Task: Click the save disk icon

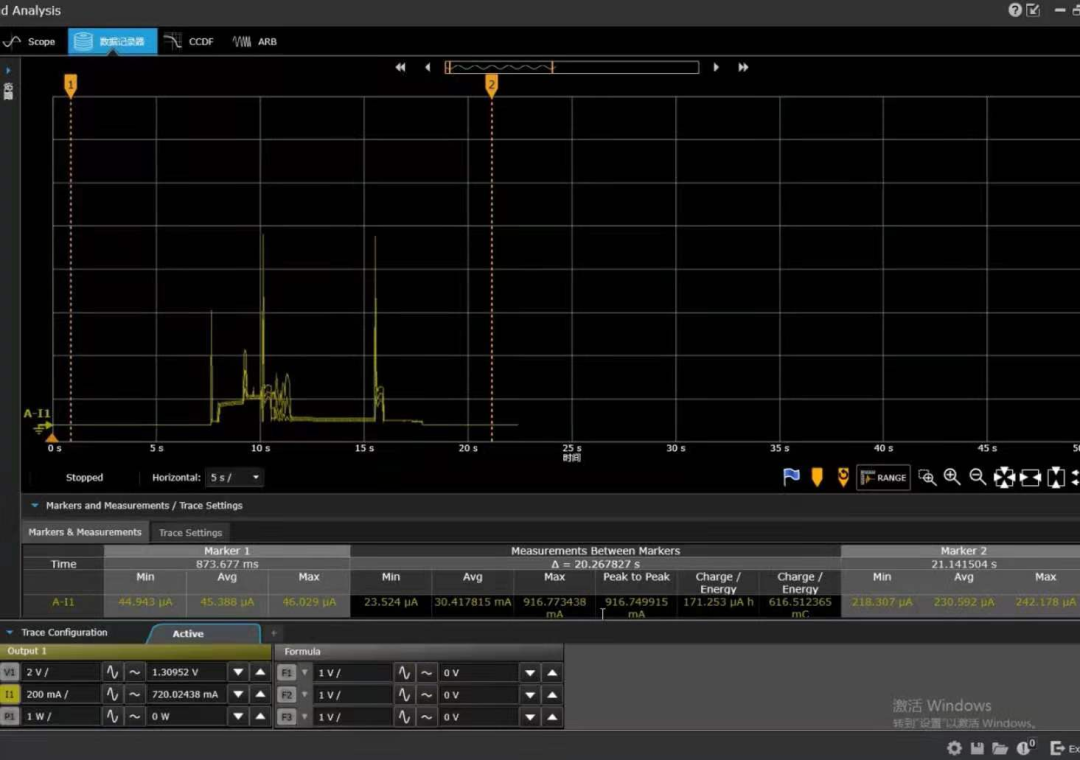Action: tap(977, 748)
